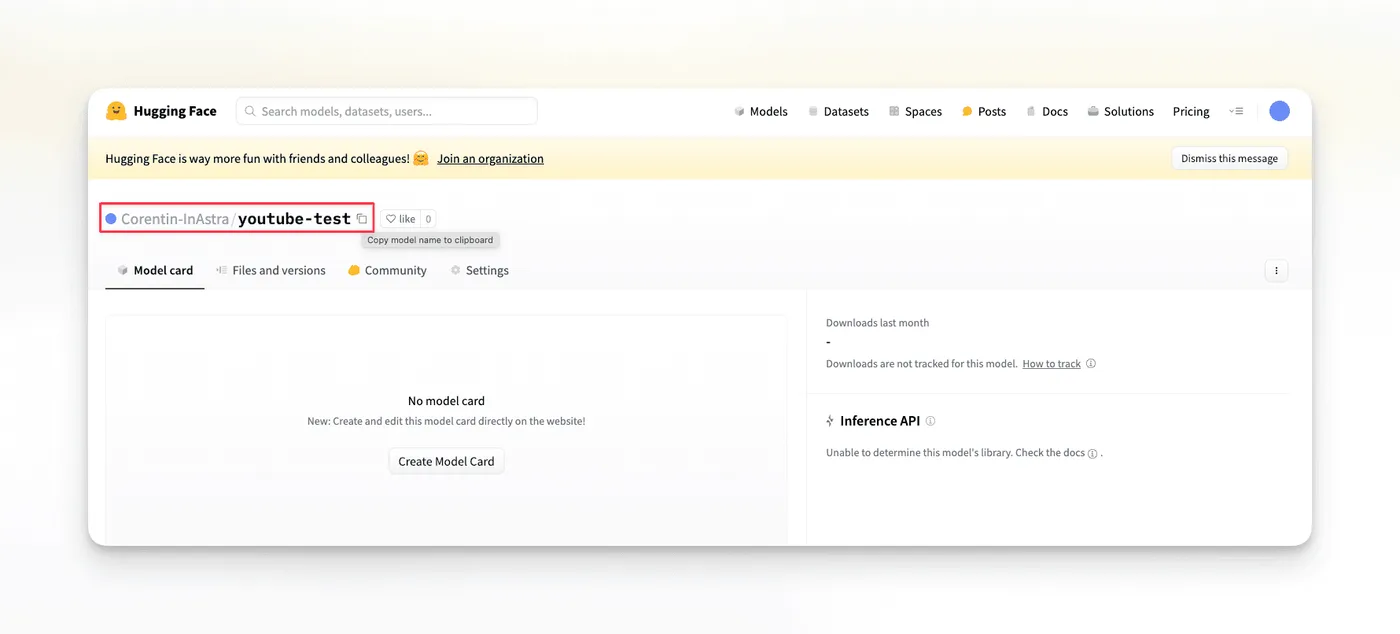Open the Spaces page

[915, 111]
